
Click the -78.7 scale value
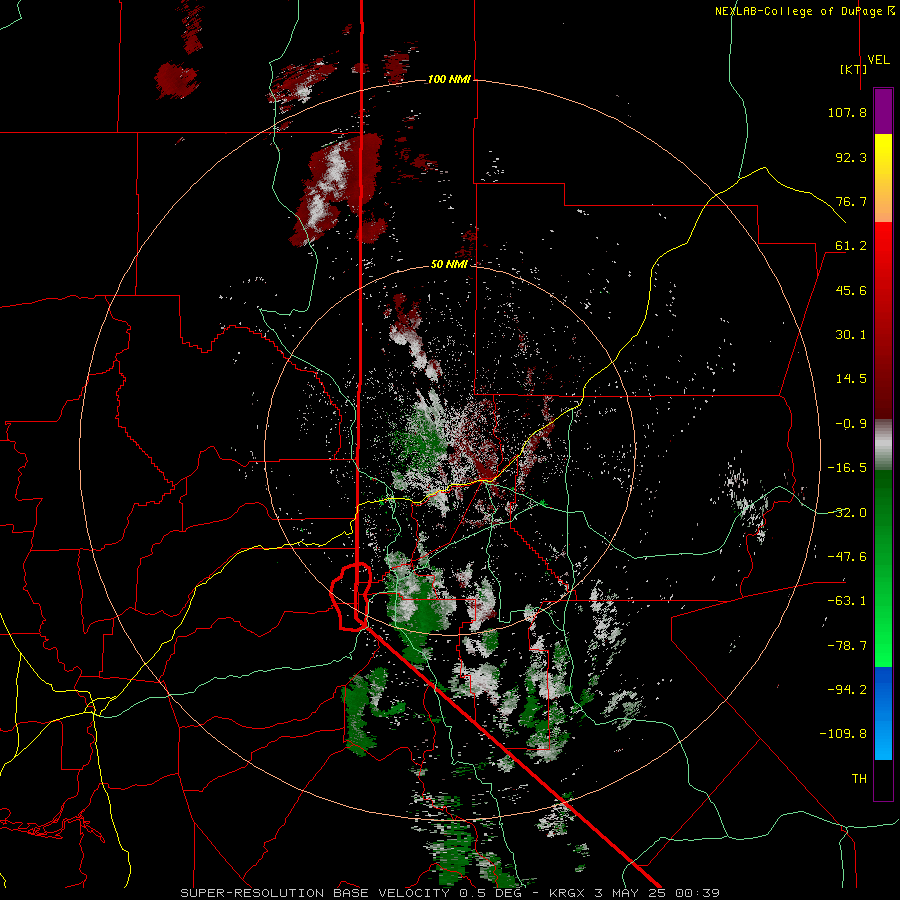tap(847, 646)
